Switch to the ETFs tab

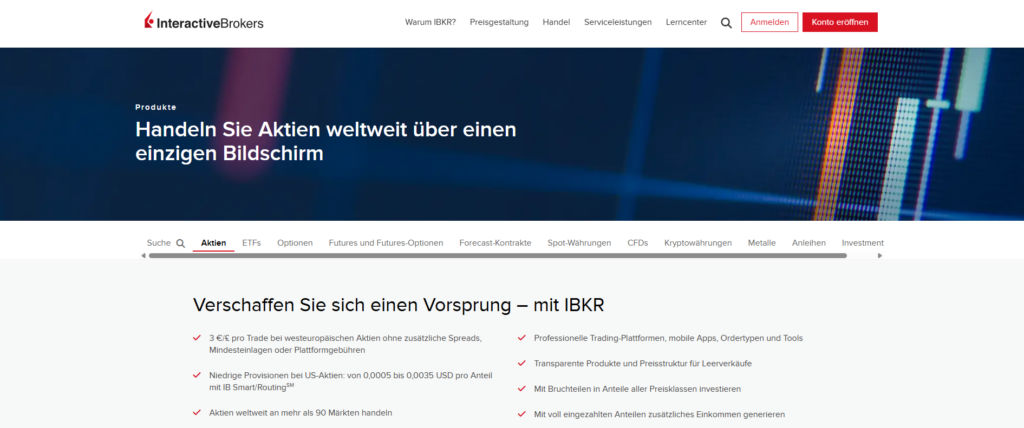[x=251, y=243]
